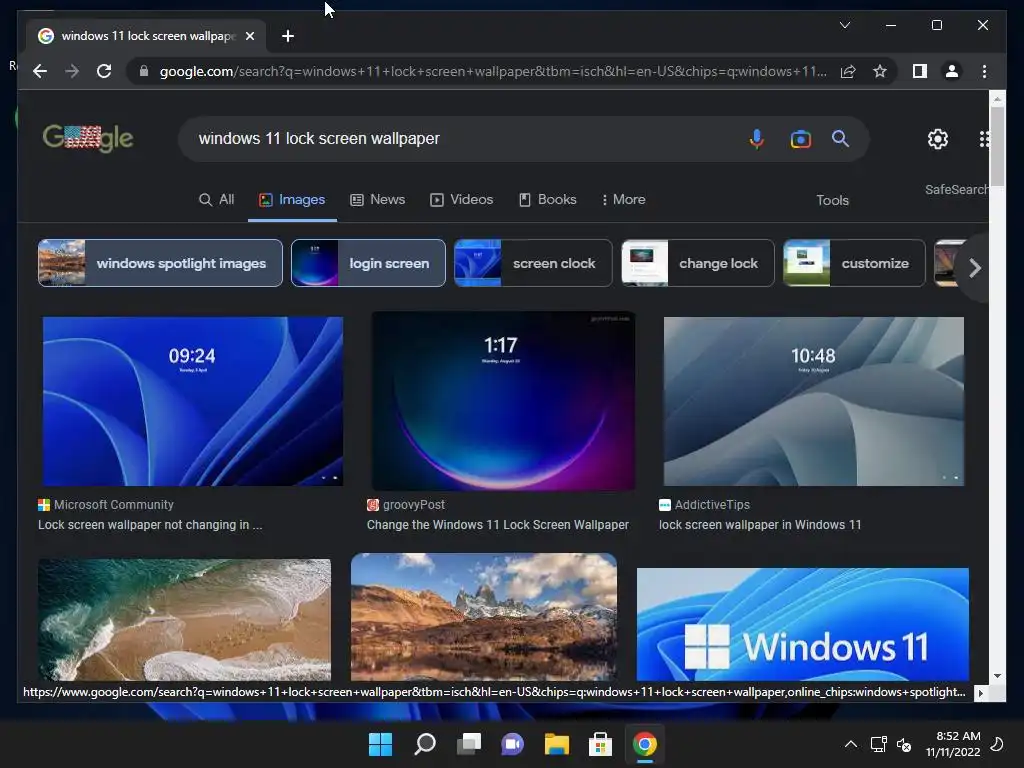Screen dimensions: 1024x768
Task: Open focus assist moon icon
Action: [x=997, y=744]
